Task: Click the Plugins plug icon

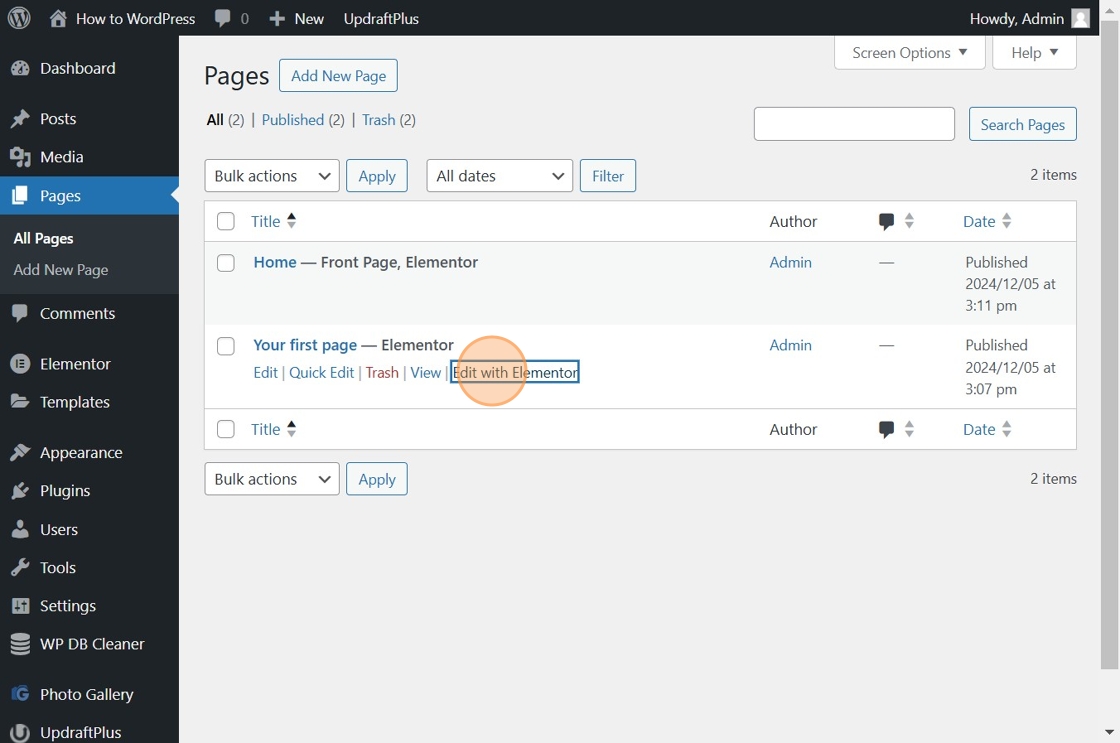Action: (x=20, y=491)
